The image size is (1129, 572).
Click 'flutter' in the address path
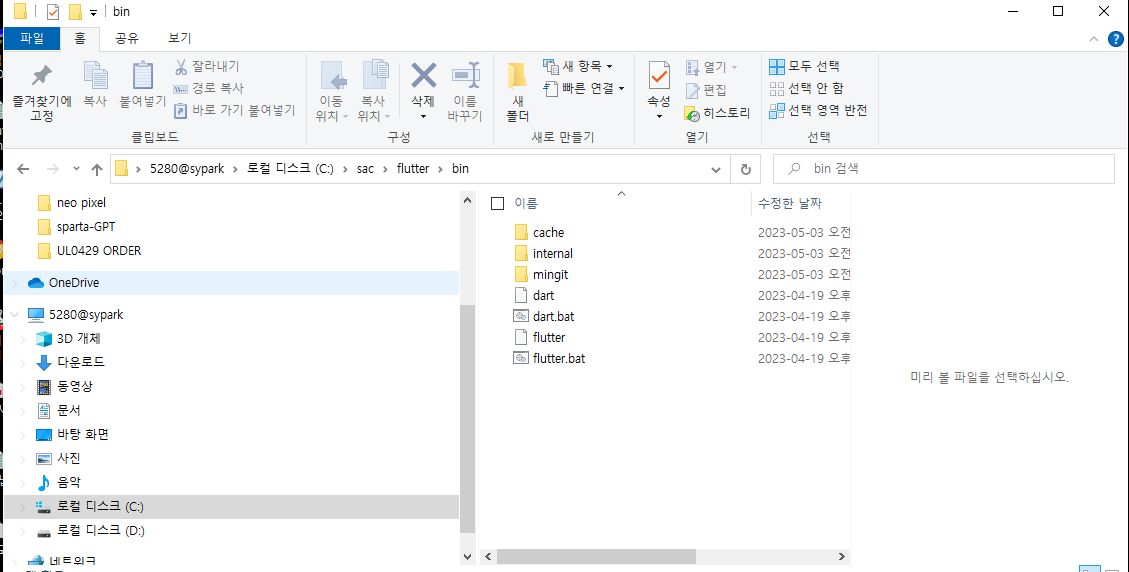click(413, 169)
